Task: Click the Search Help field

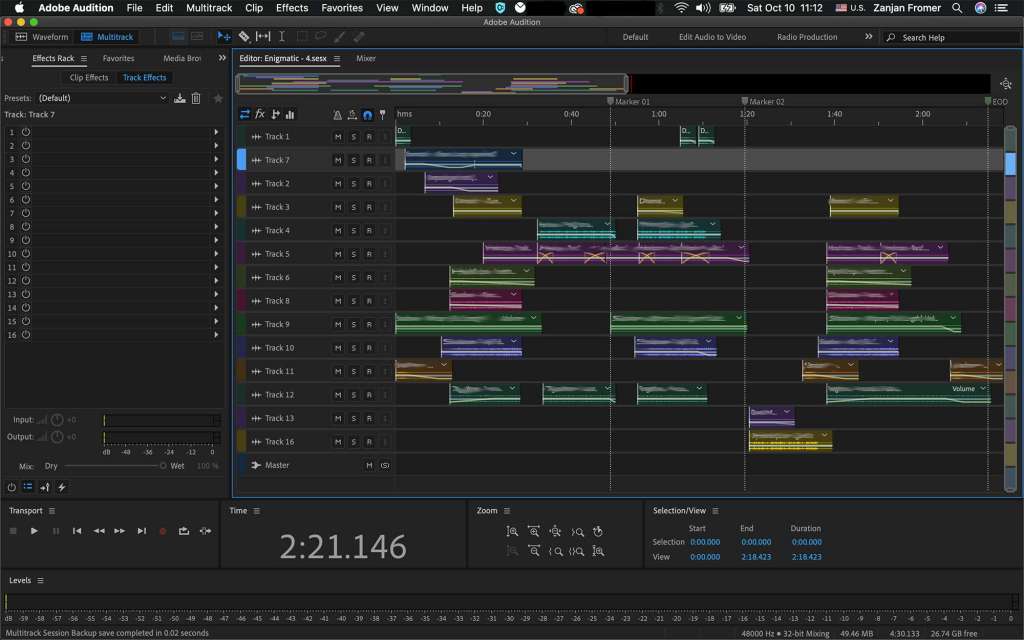Action: click(x=951, y=37)
